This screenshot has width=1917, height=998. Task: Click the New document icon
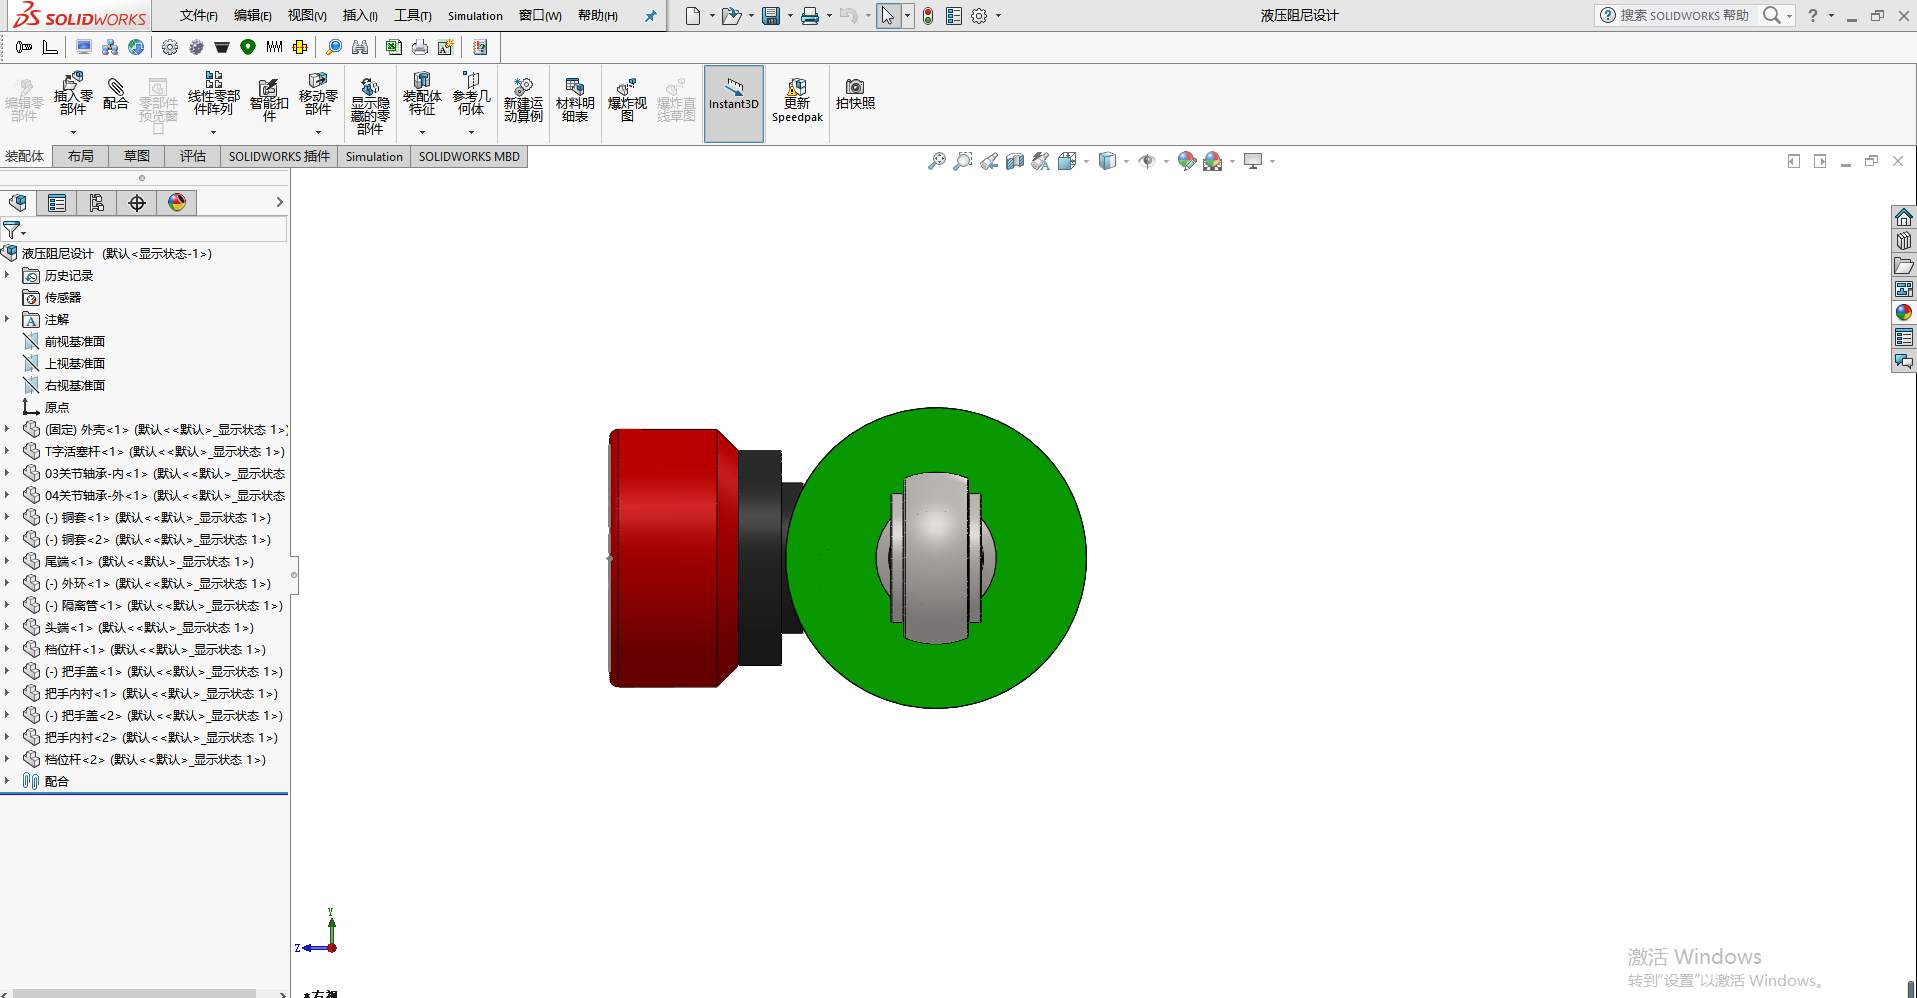coord(693,16)
